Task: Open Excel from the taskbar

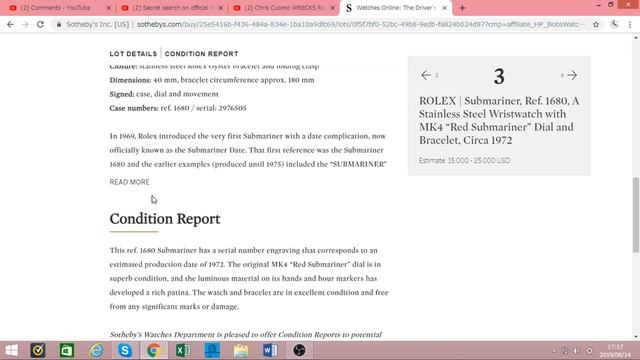Action: pos(183,351)
